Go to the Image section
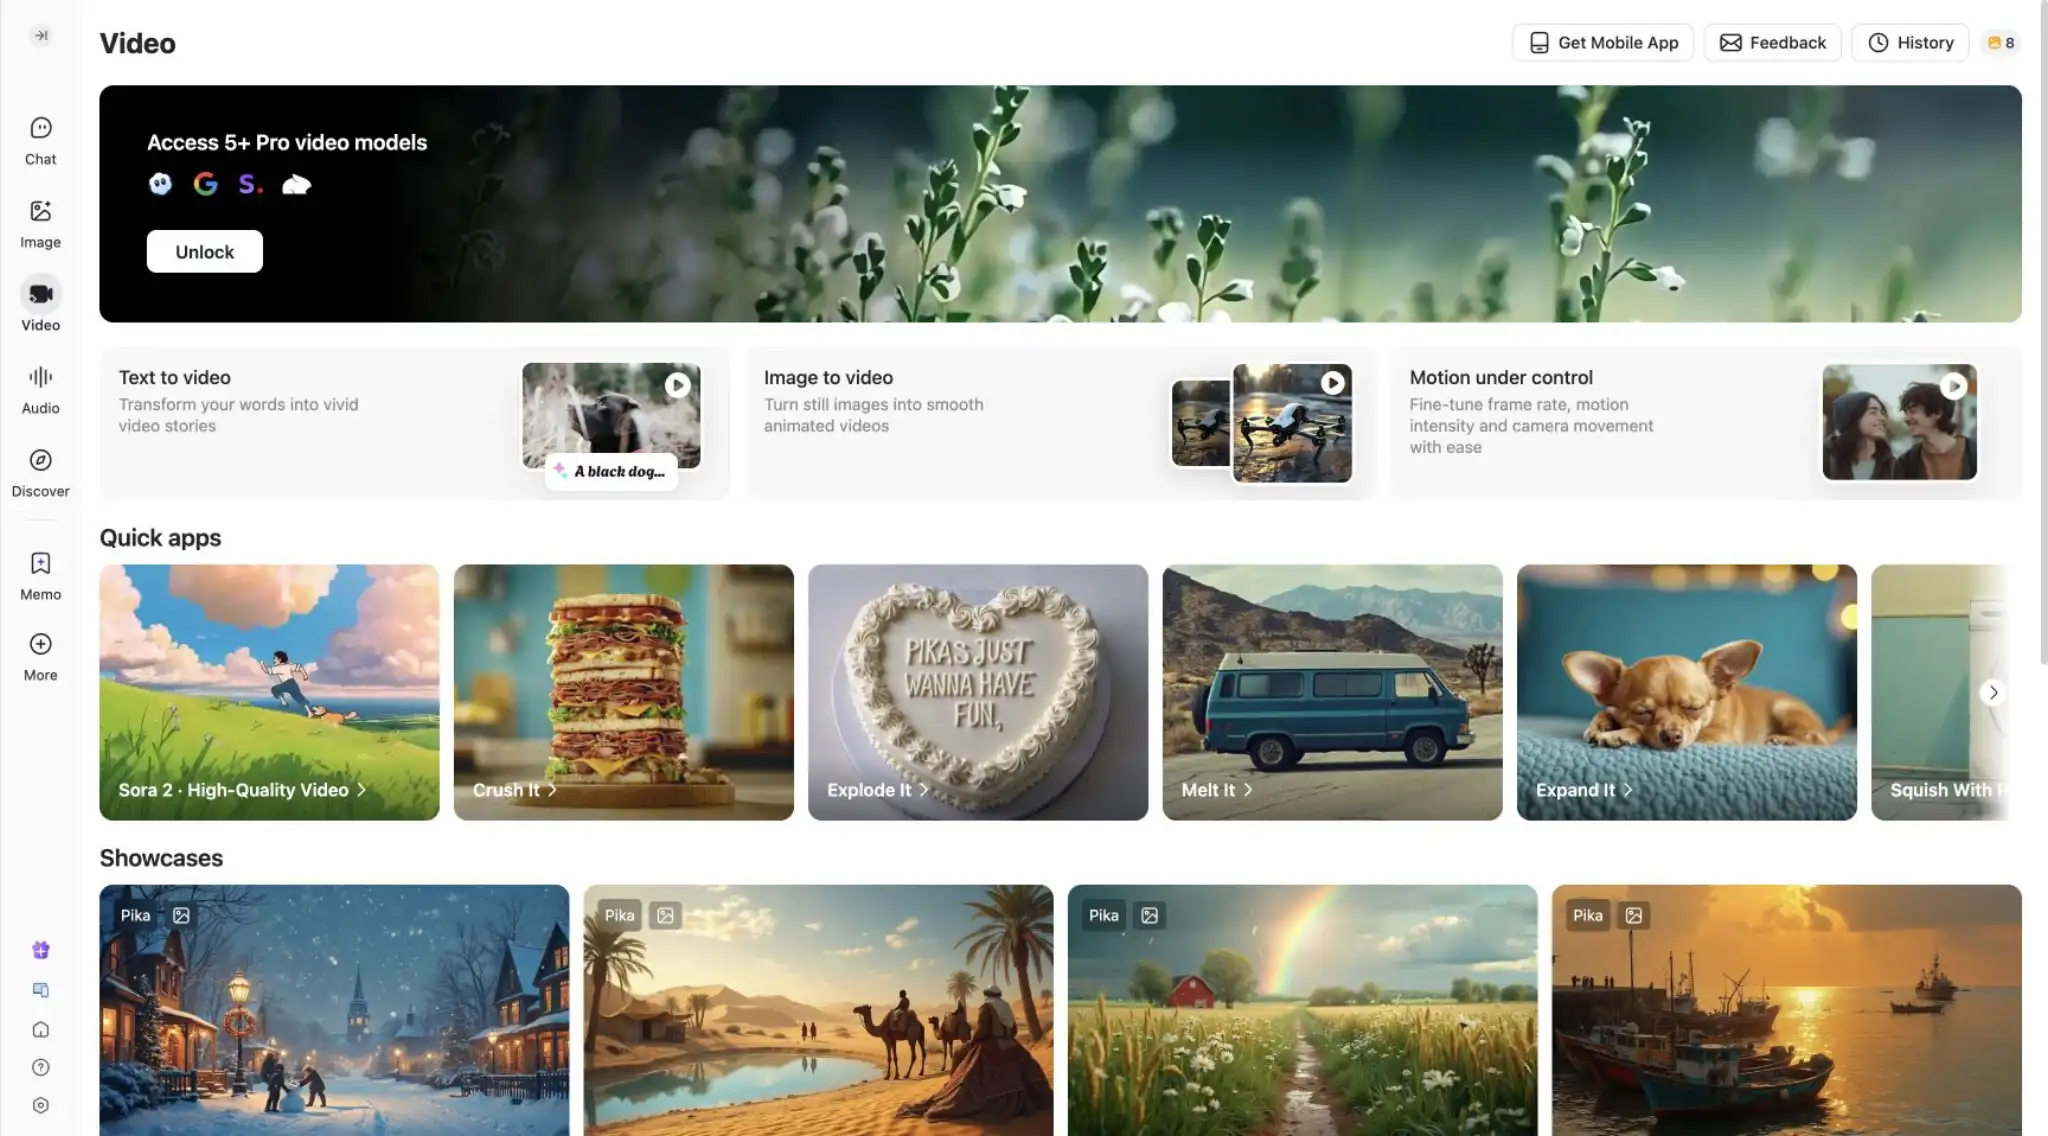This screenshot has width=2048, height=1136. 41,224
